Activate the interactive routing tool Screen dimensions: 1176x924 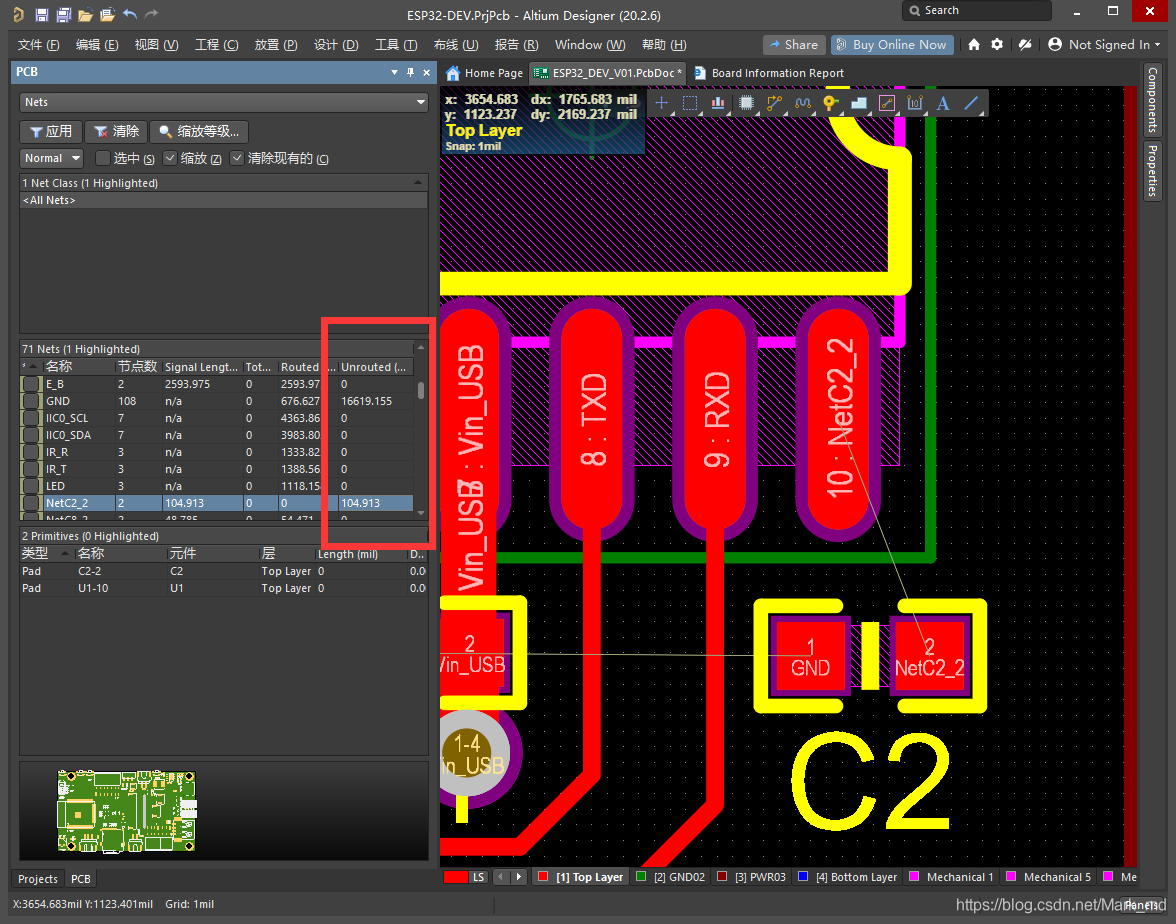click(774, 104)
